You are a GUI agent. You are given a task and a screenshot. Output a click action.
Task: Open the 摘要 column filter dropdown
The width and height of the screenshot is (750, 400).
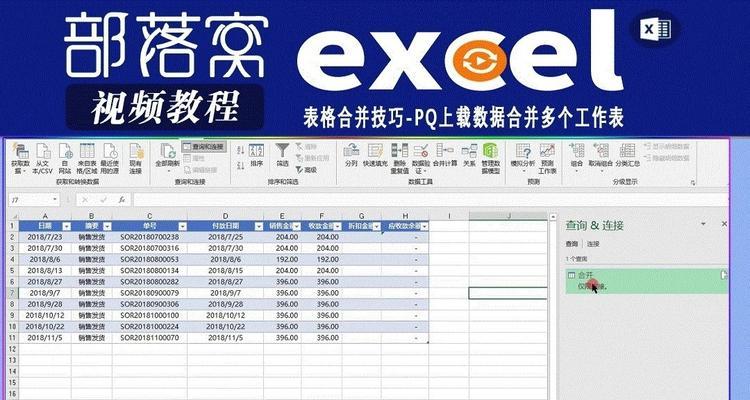[107, 226]
